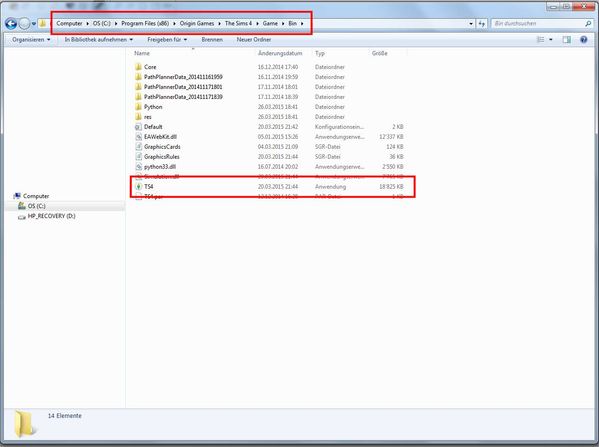Open the Organisieren dropdown menu
599x447 pixels.
[x=31, y=39]
